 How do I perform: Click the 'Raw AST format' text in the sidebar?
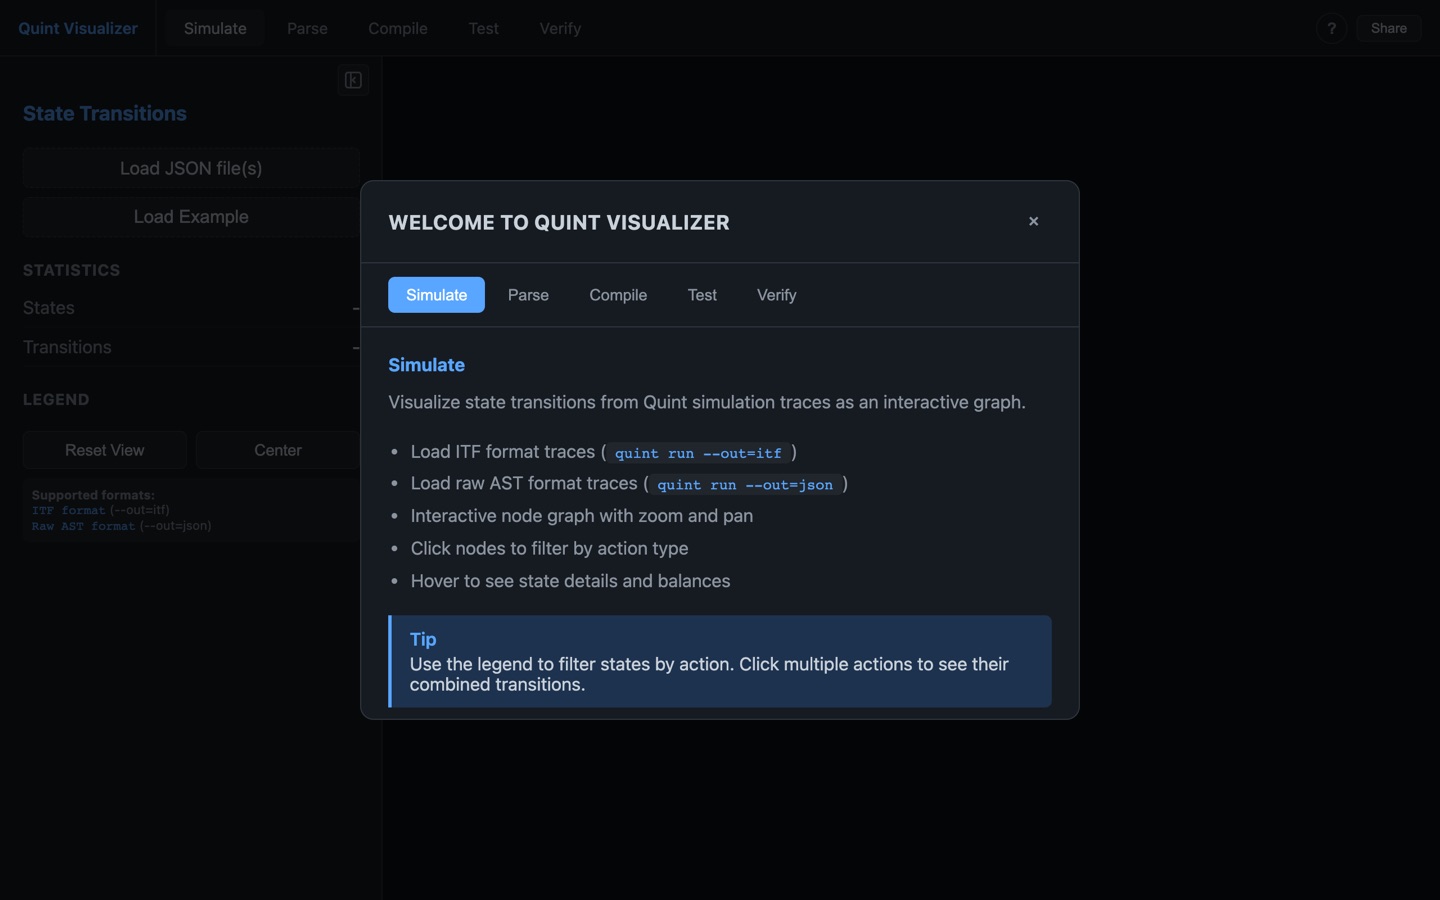(x=83, y=526)
